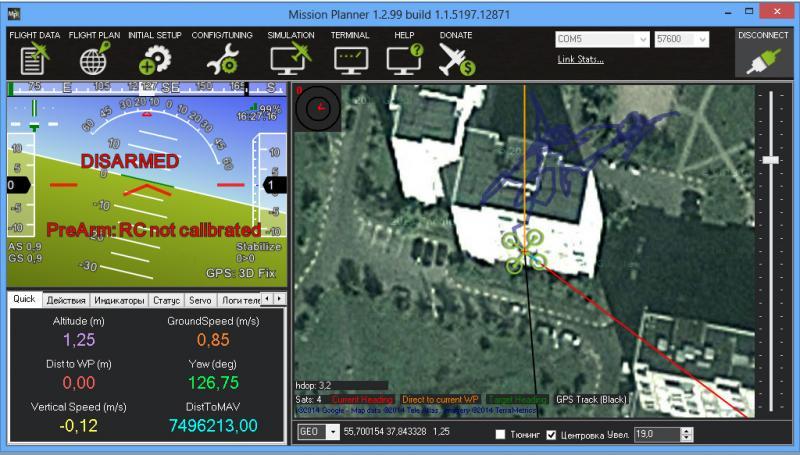Open the Link Stats link
Viewport: 800px width, 455px height.
[581, 60]
